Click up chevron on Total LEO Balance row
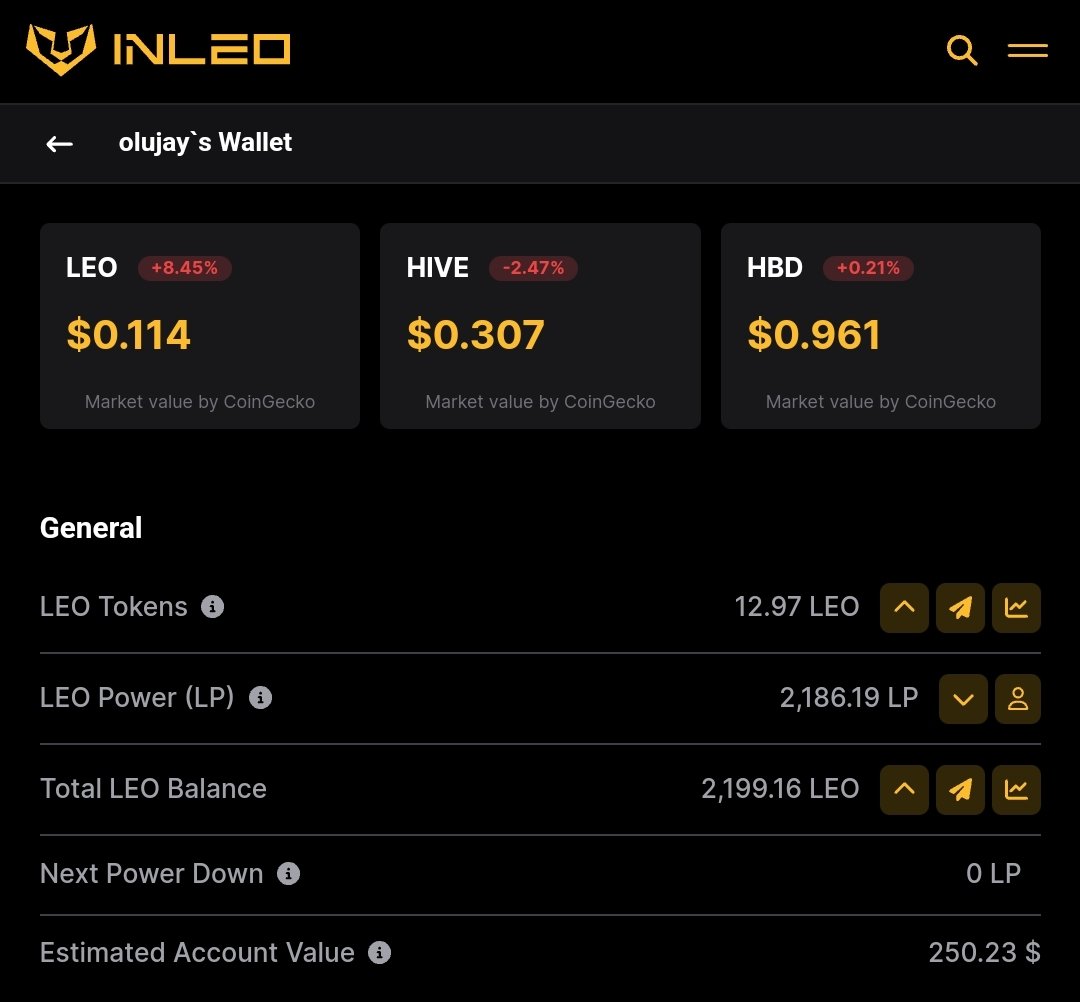The image size is (1080, 1002). [x=904, y=790]
